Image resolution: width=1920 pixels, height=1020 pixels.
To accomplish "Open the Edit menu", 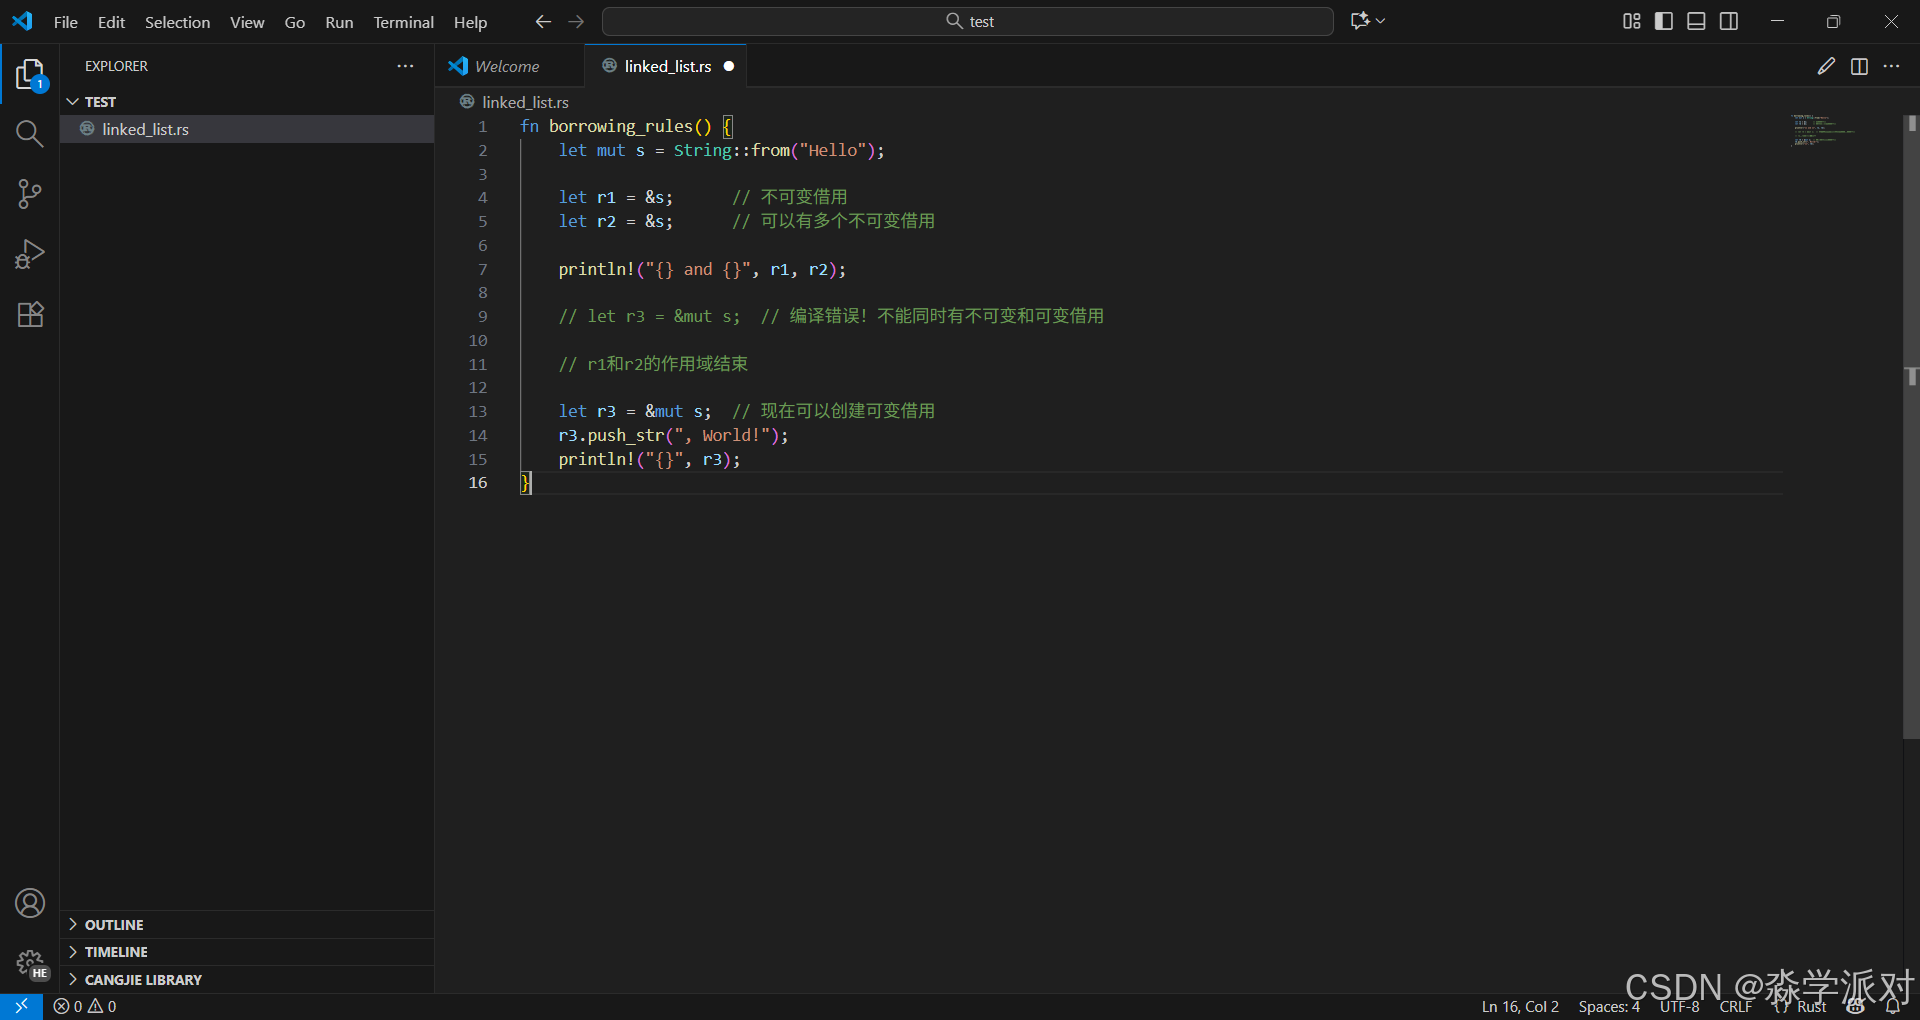I will click(x=111, y=22).
